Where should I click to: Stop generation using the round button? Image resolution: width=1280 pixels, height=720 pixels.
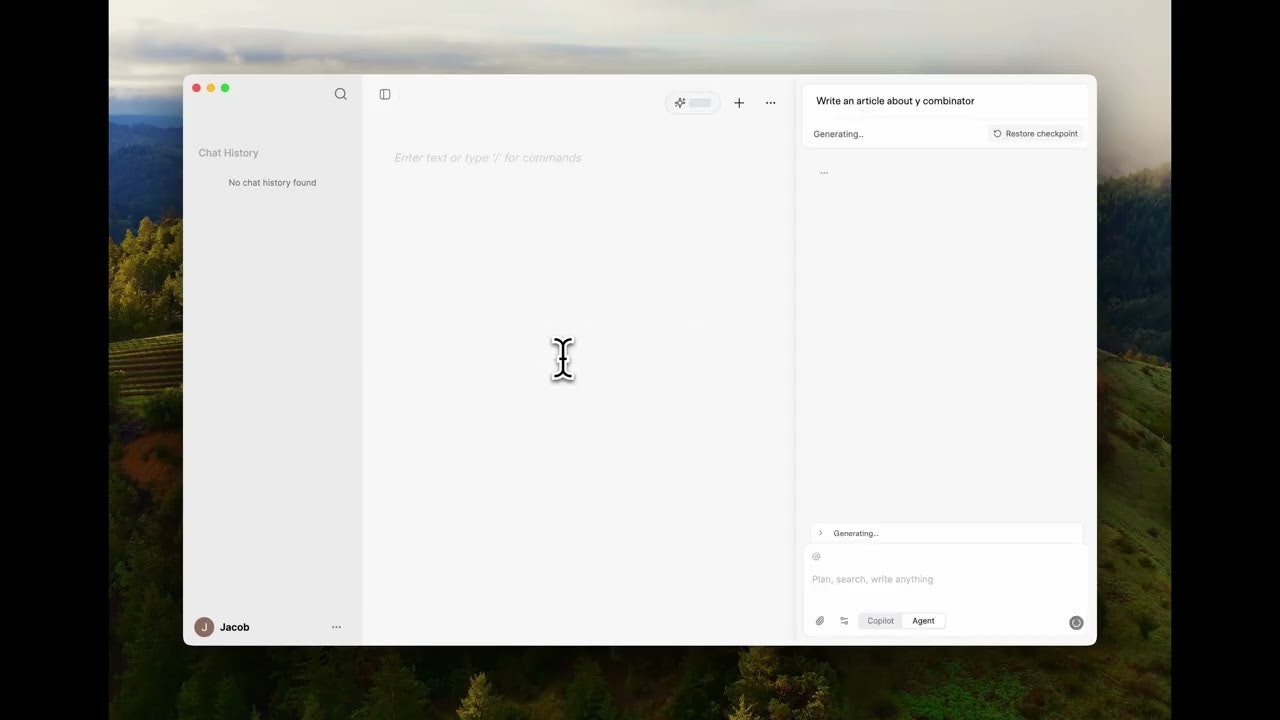coord(1076,622)
